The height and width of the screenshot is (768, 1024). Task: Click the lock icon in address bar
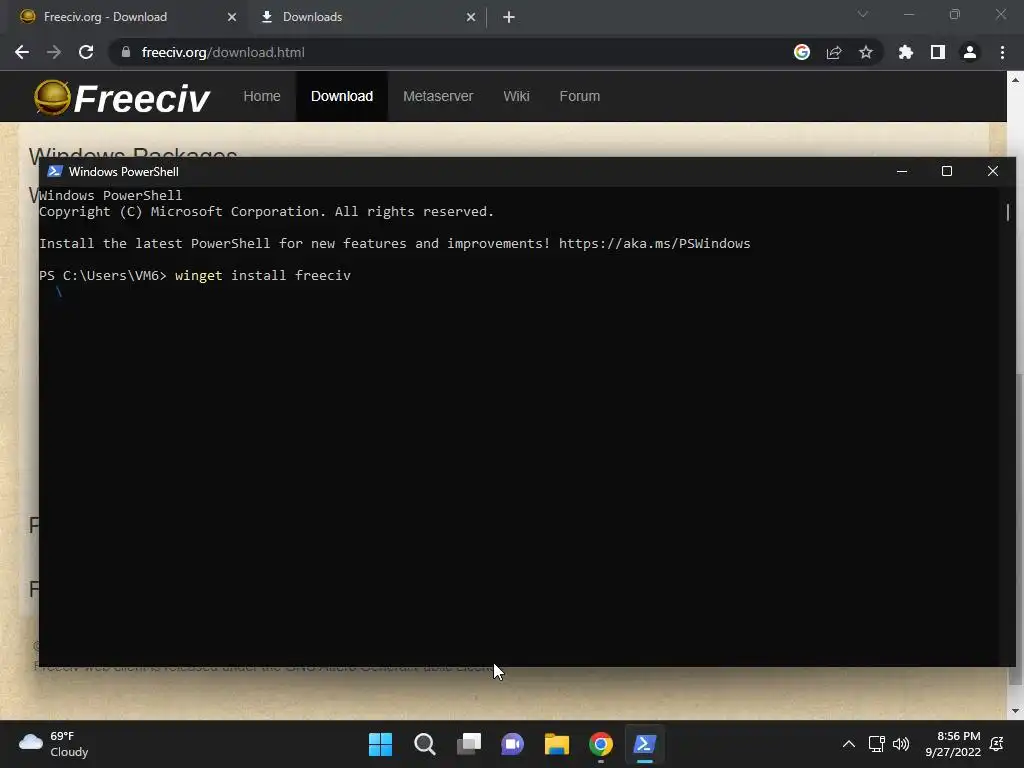pos(126,52)
